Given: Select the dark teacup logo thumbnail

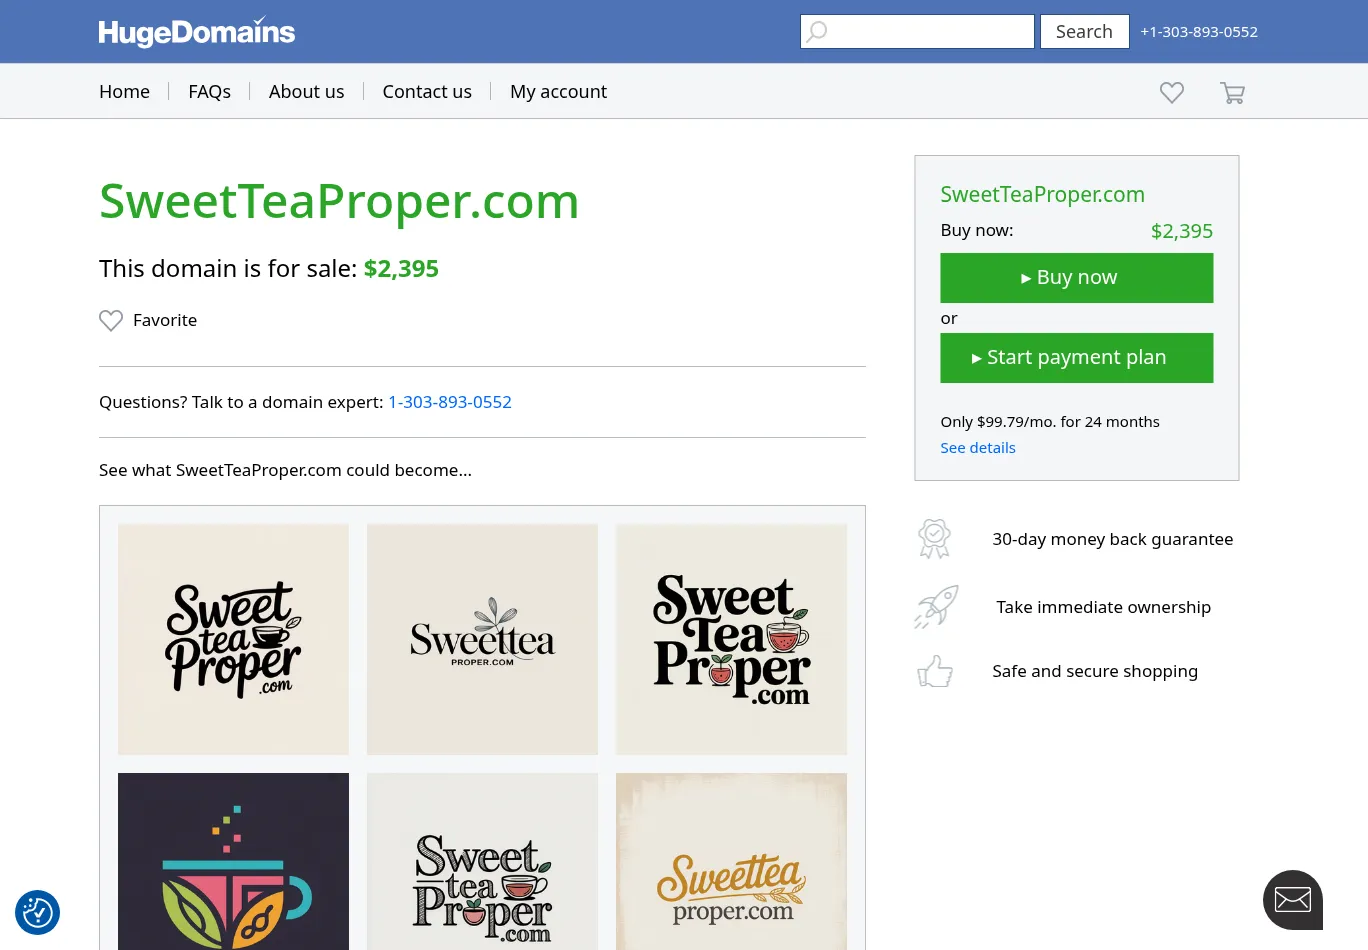Looking at the screenshot, I should 233,862.
